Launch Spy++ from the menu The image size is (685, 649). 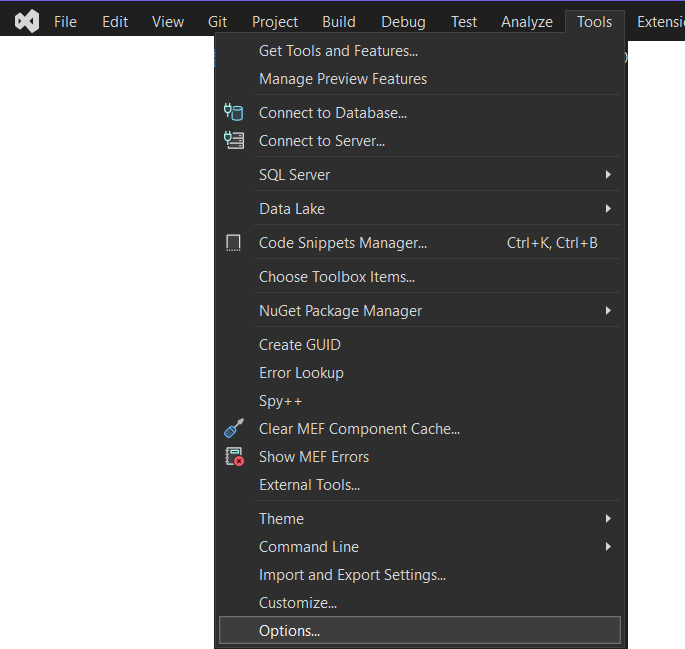[x=419, y=400]
